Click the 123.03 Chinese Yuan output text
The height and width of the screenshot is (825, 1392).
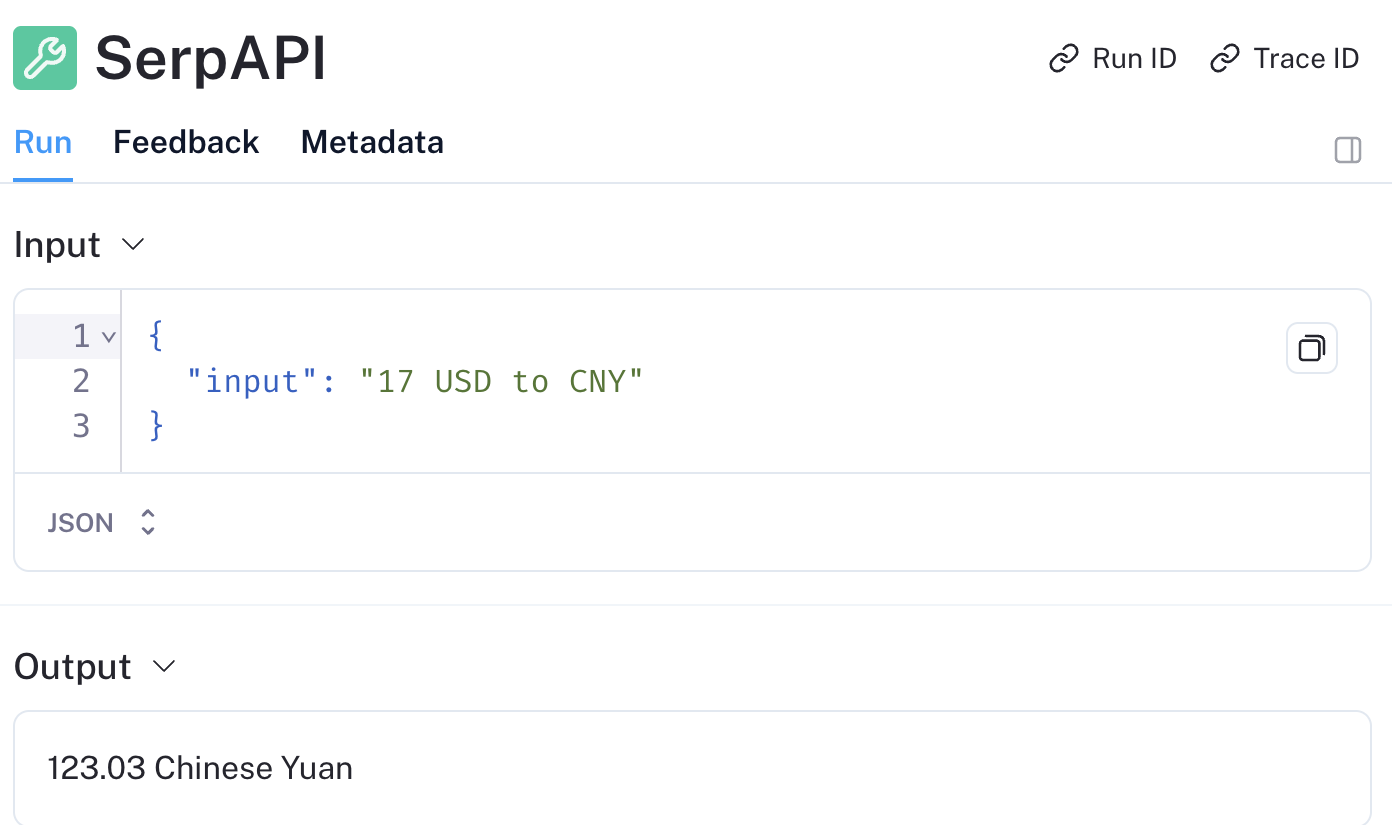click(200, 768)
